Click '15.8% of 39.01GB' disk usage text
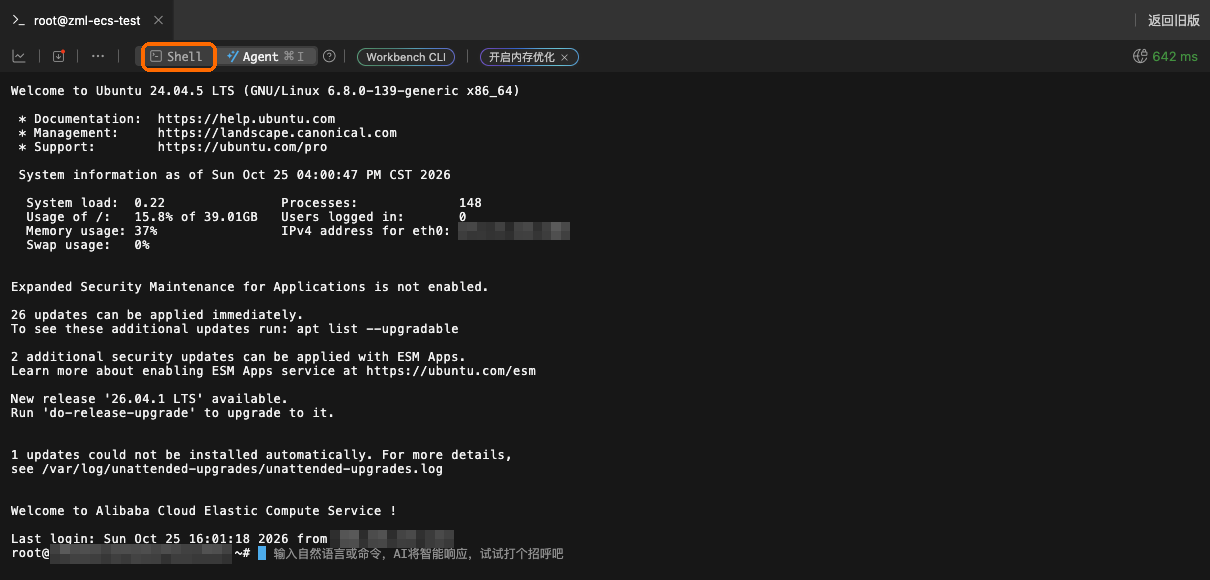 (x=196, y=217)
